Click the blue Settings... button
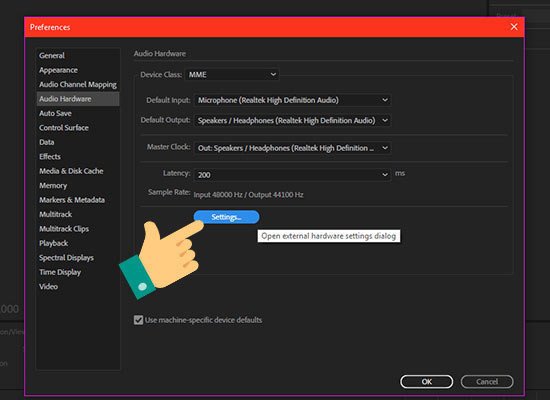The image size is (550, 400). tap(227, 217)
